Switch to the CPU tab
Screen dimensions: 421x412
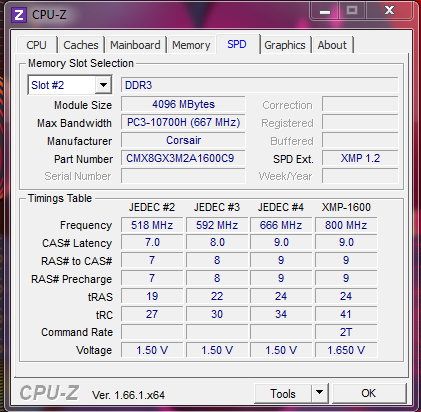(x=36, y=45)
